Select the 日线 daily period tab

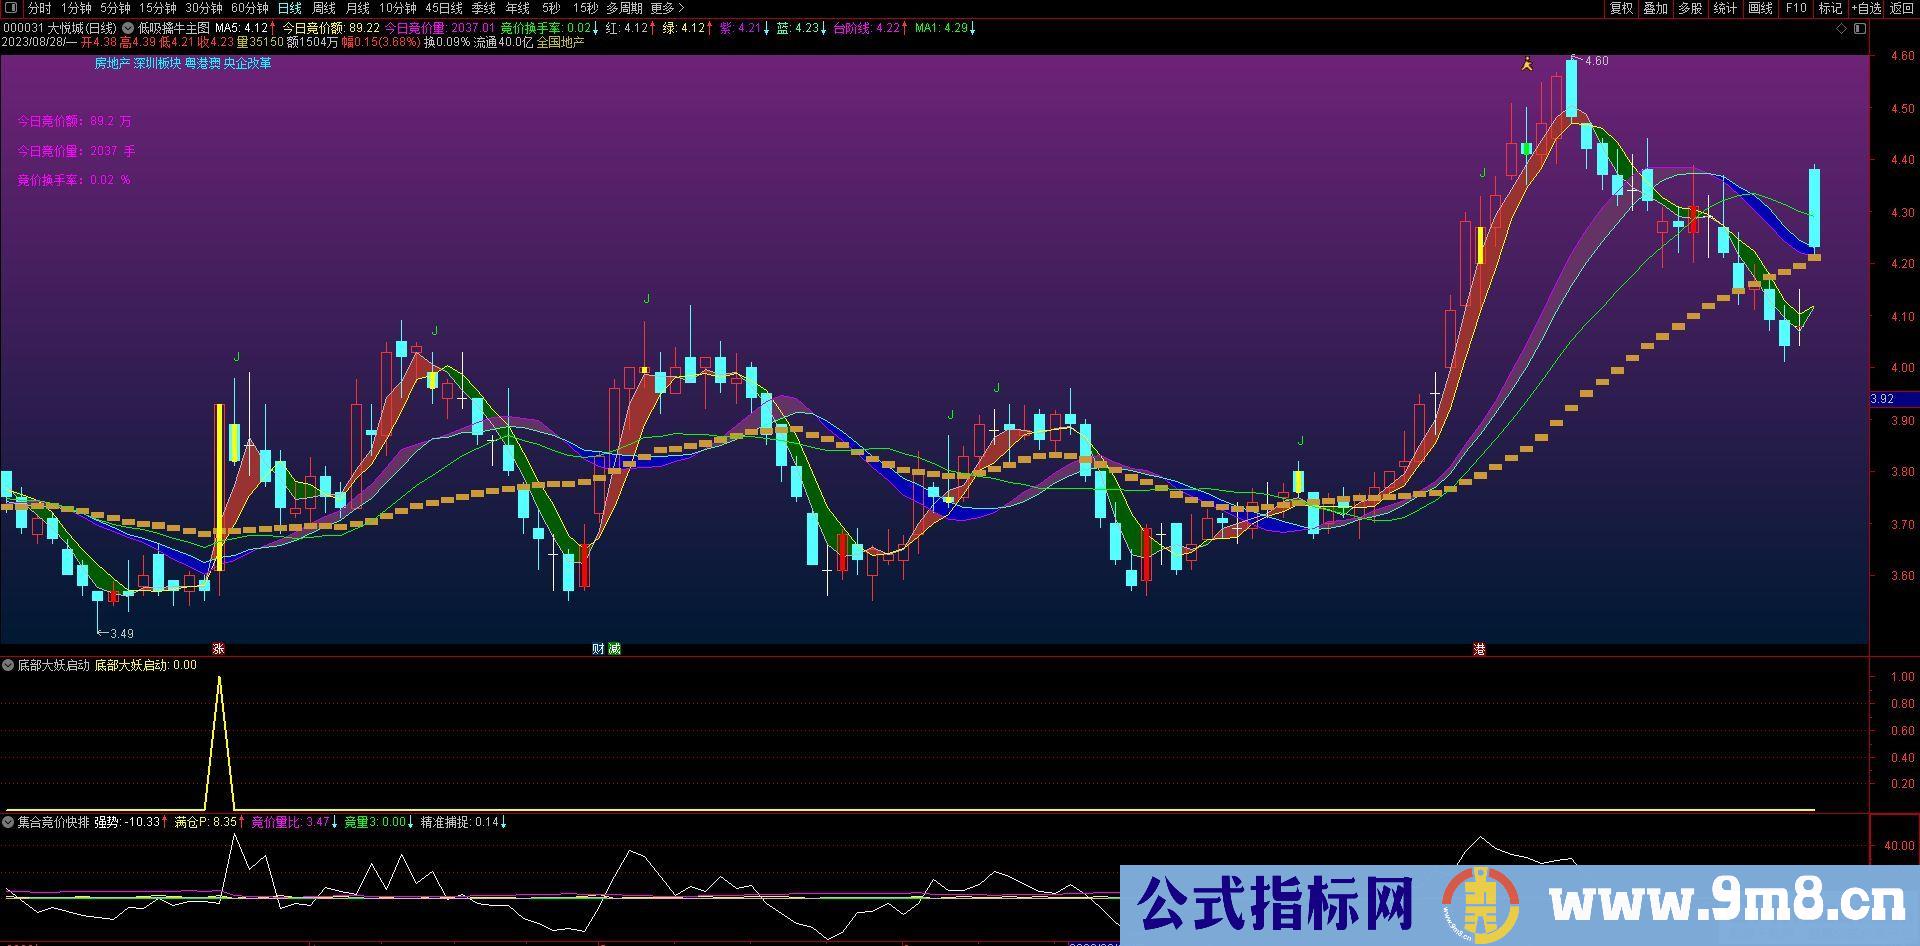click(289, 8)
